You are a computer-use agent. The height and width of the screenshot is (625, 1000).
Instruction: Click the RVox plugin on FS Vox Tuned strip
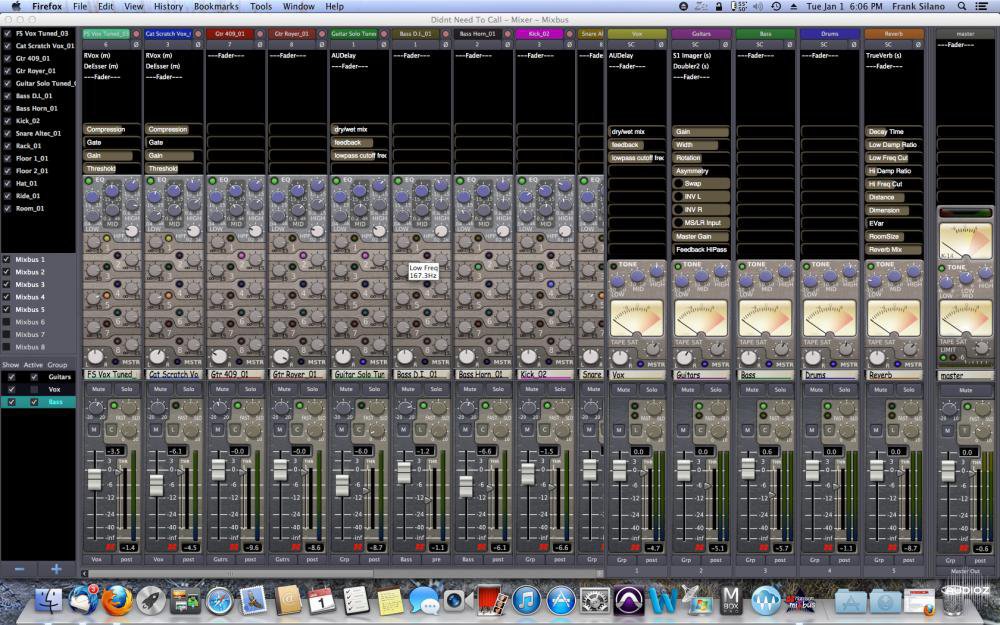(x=98, y=56)
